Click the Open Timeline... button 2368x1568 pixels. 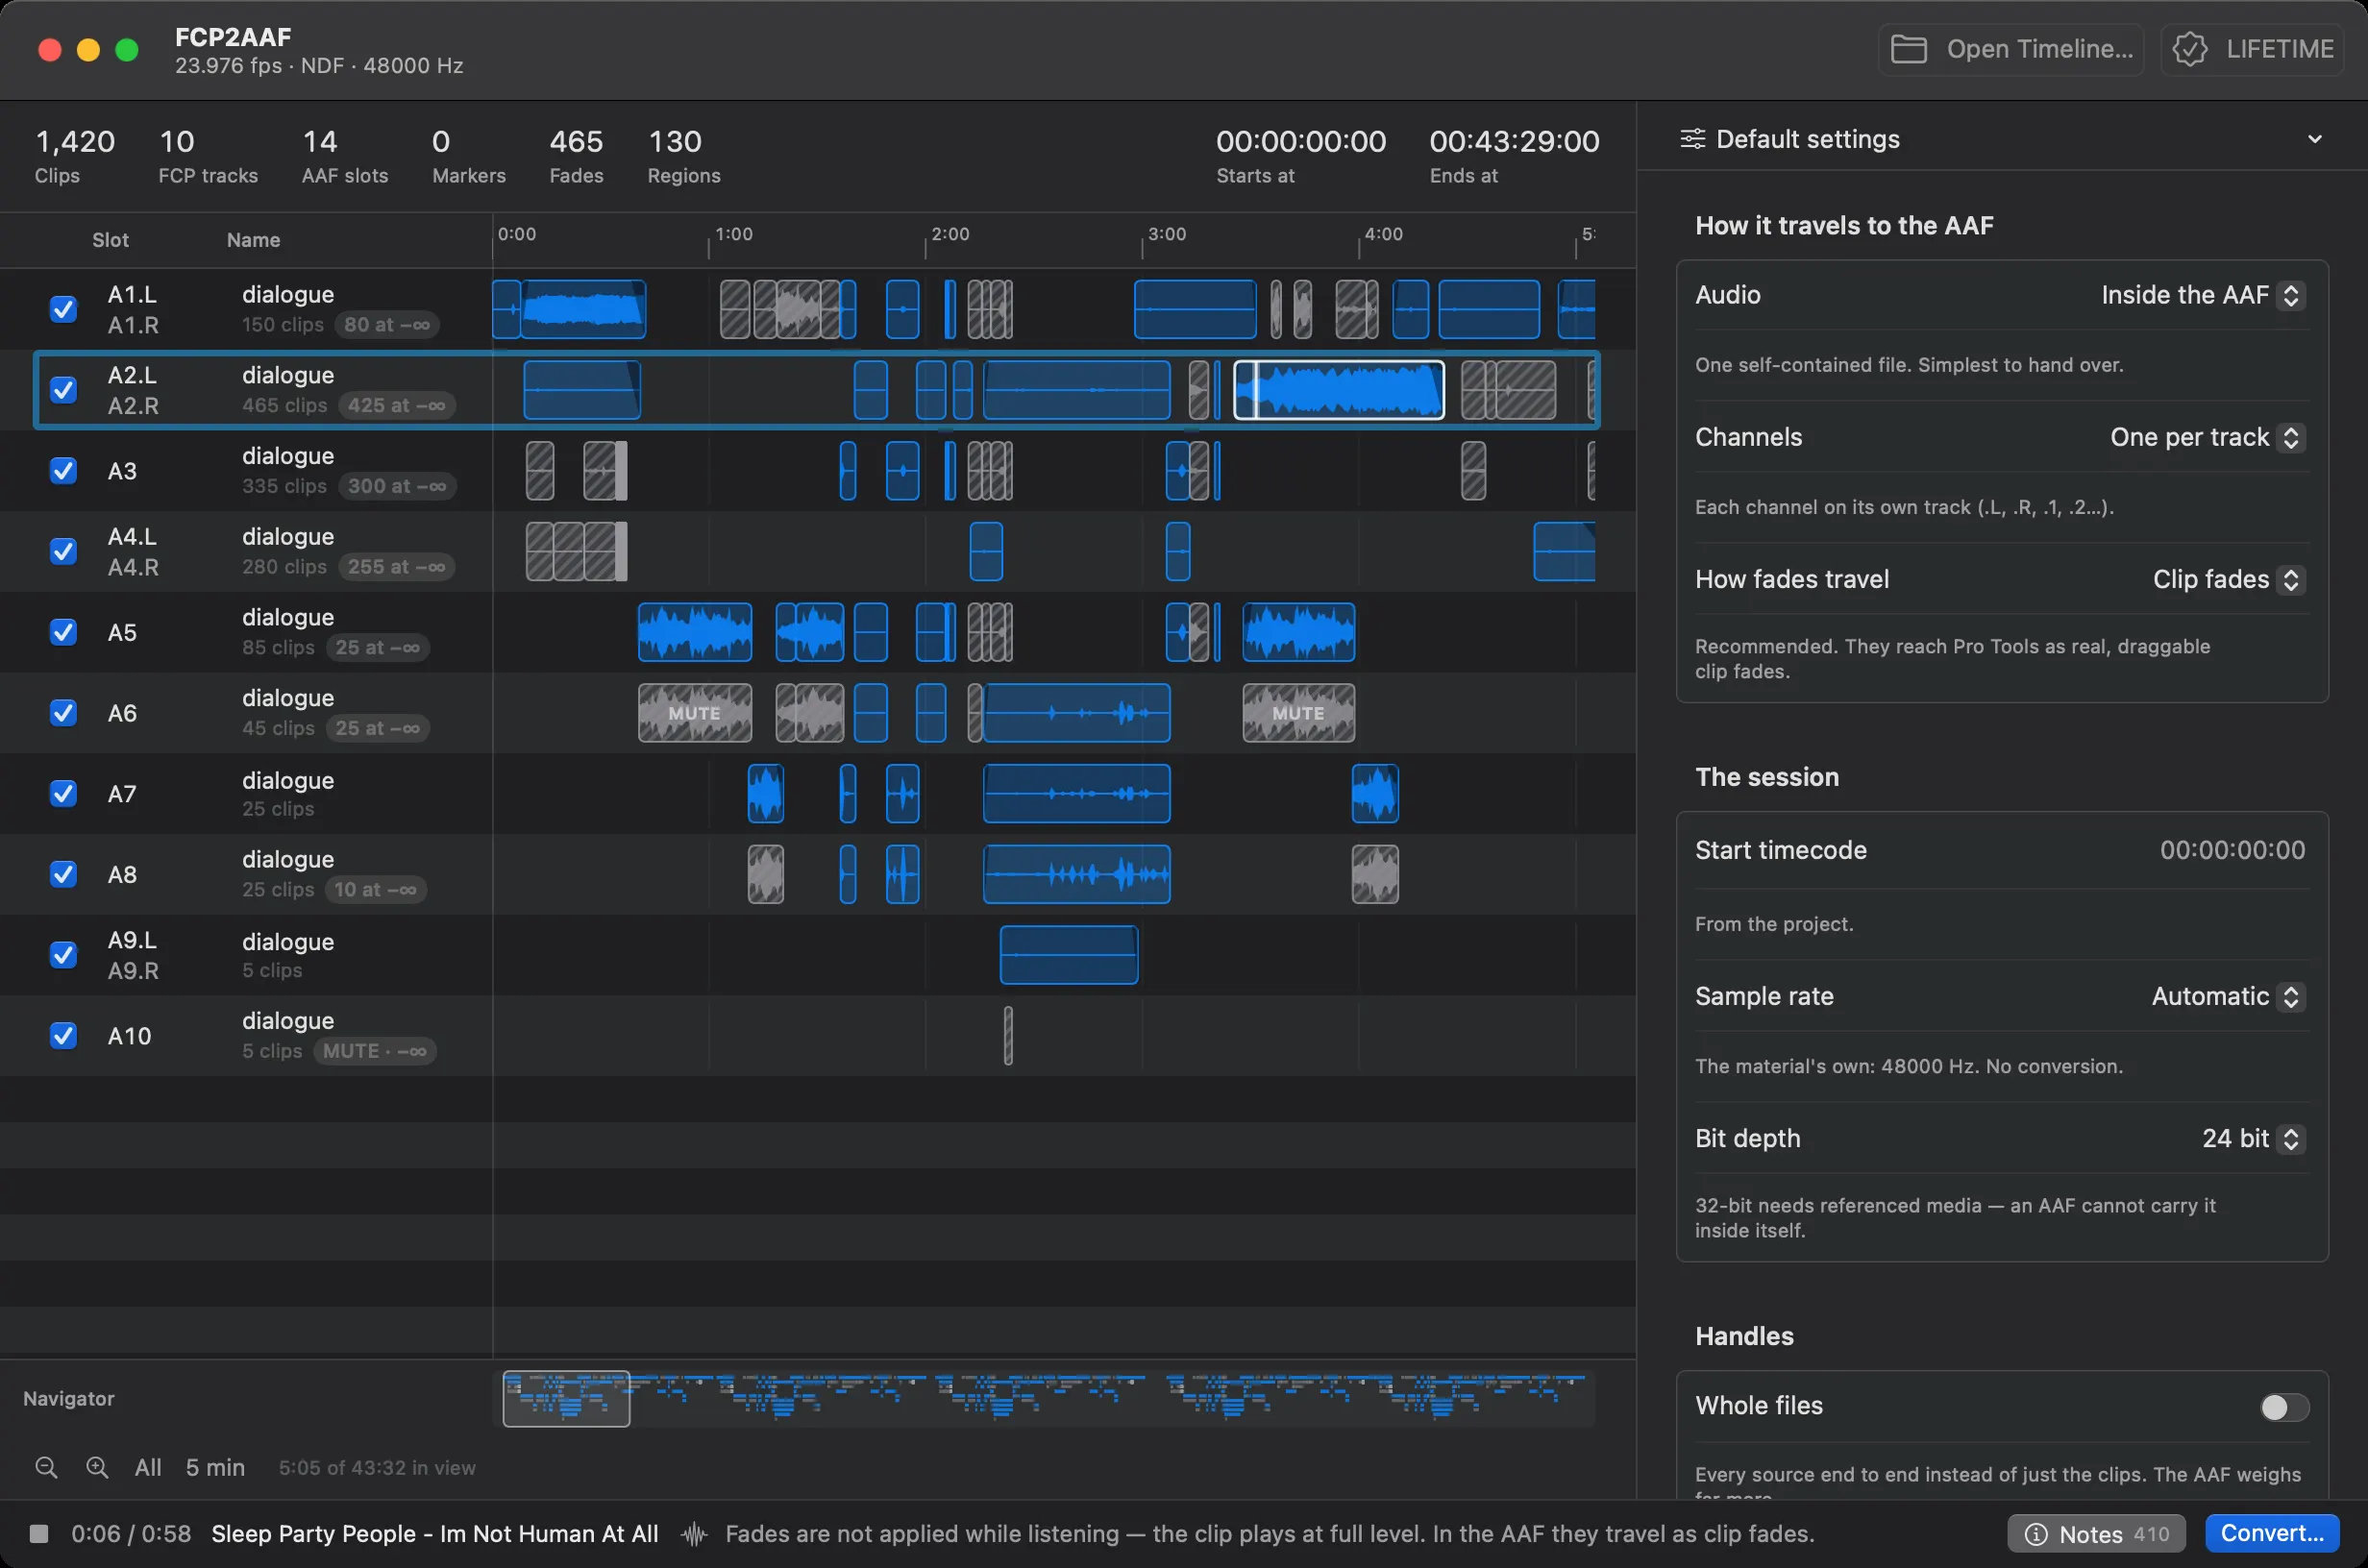coord(2011,49)
